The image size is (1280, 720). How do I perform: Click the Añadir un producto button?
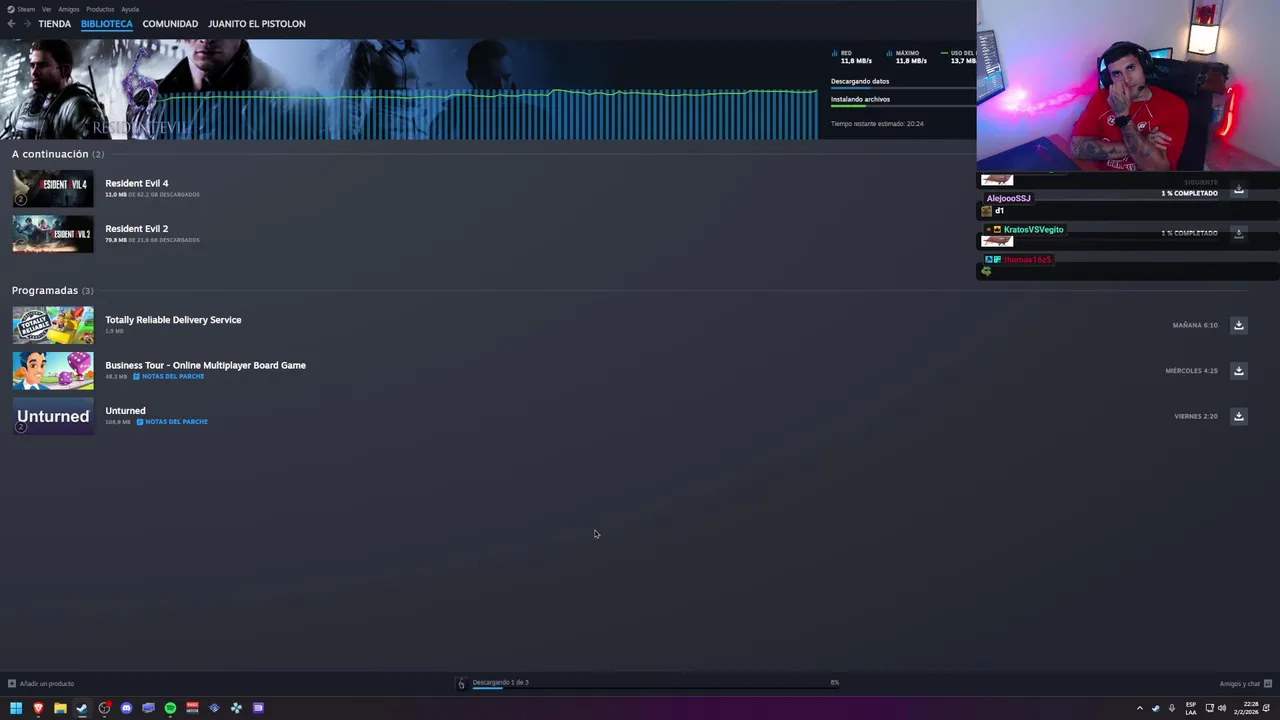(x=41, y=684)
